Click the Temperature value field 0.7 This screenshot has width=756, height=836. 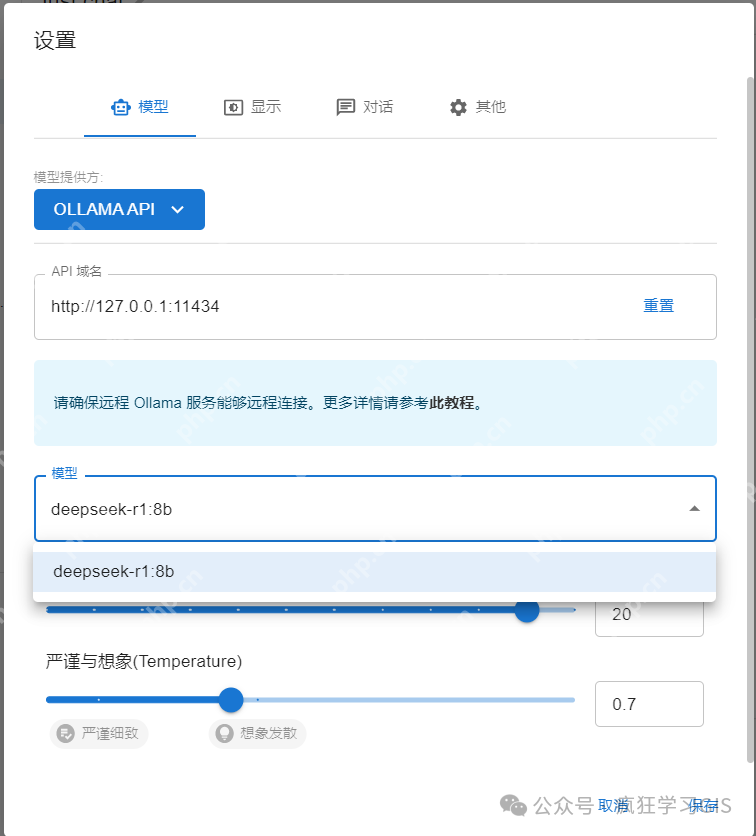coord(649,704)
